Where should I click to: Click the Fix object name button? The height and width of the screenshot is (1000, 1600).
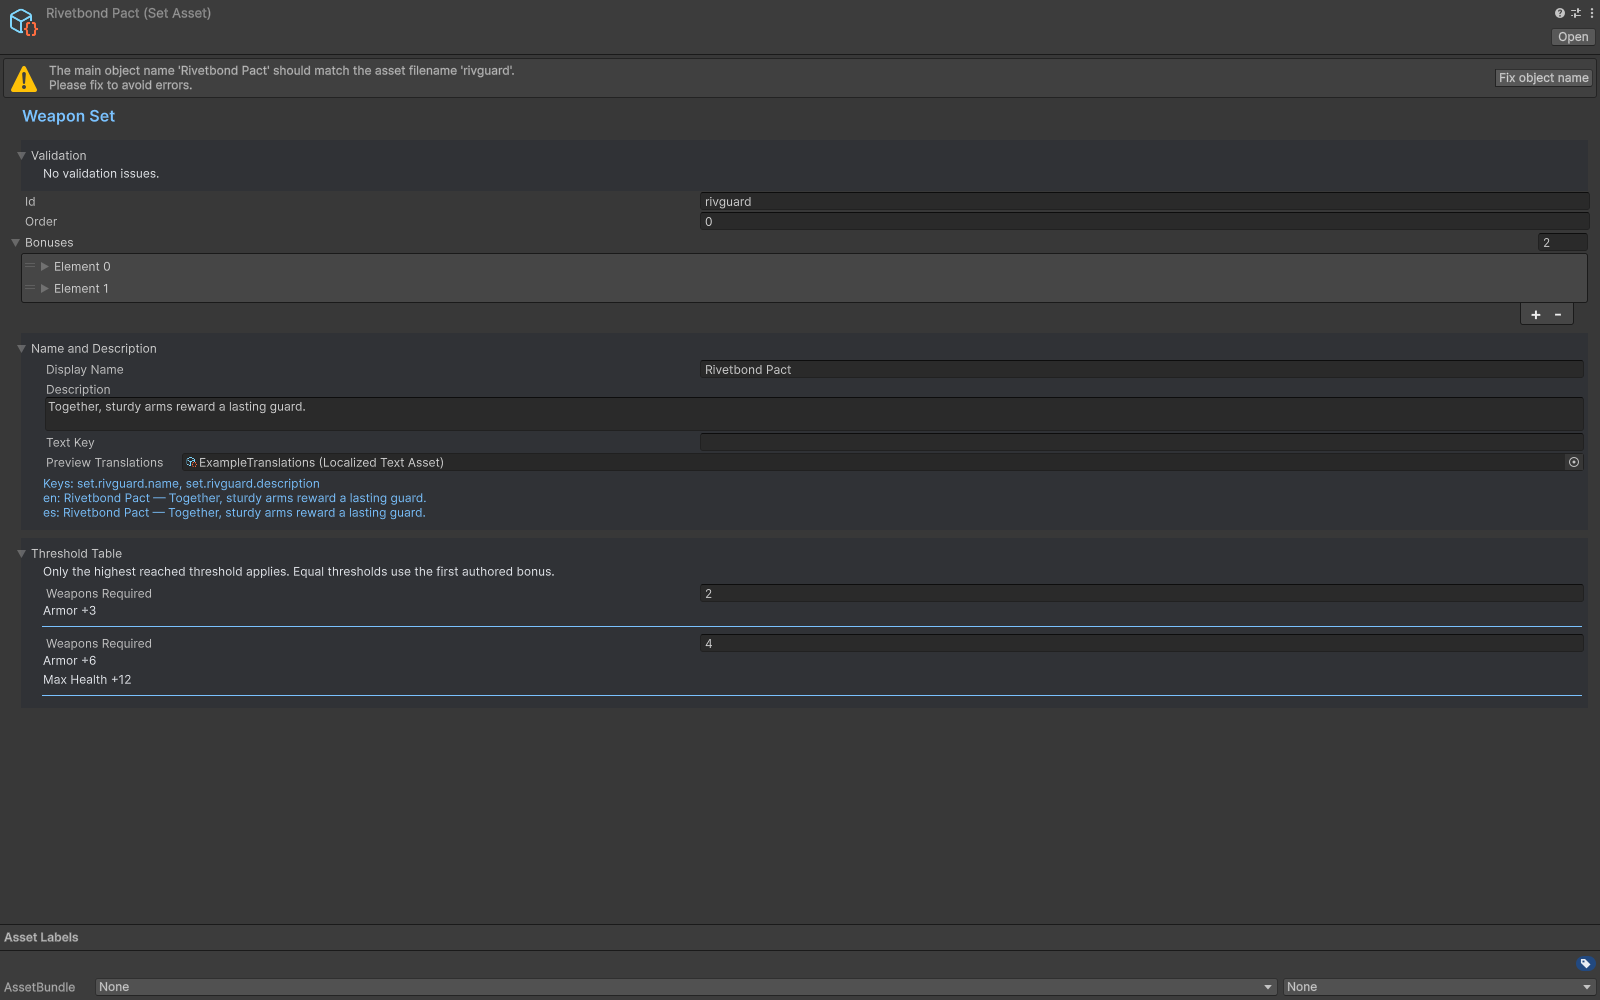[x=1543, y=78]
